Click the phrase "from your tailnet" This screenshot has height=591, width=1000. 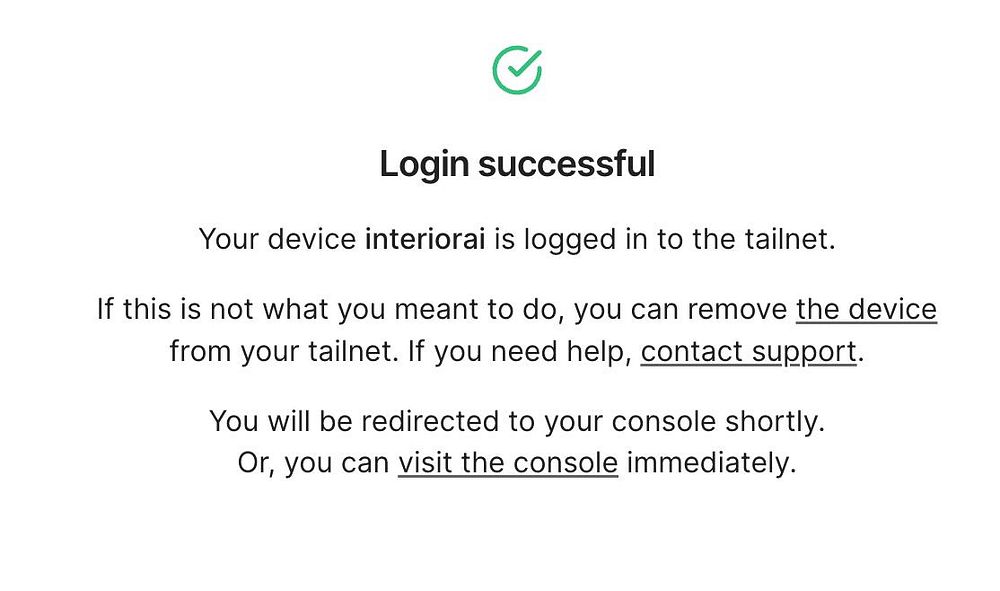click(280, 351)
